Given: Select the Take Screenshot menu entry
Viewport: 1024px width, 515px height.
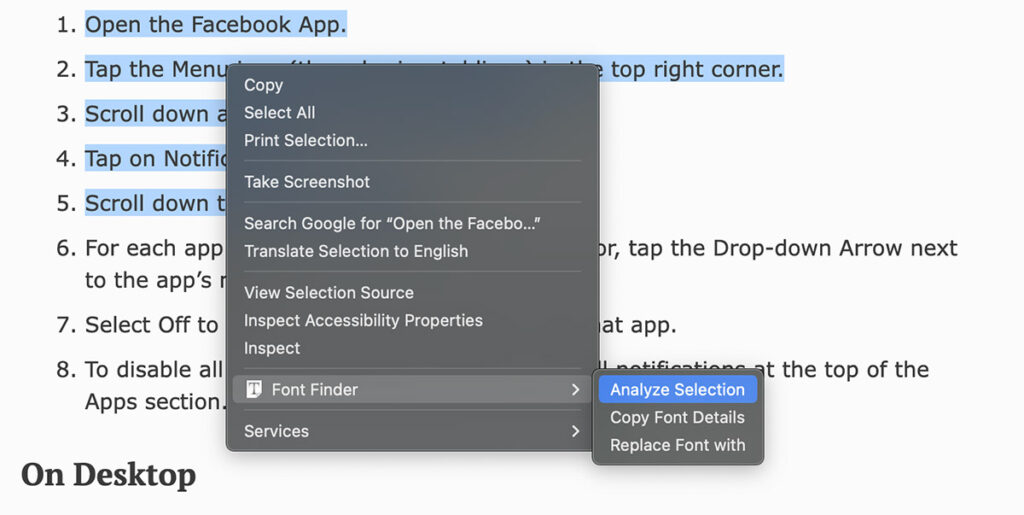Looking at the screenshot, I should (x=306, y=182).
